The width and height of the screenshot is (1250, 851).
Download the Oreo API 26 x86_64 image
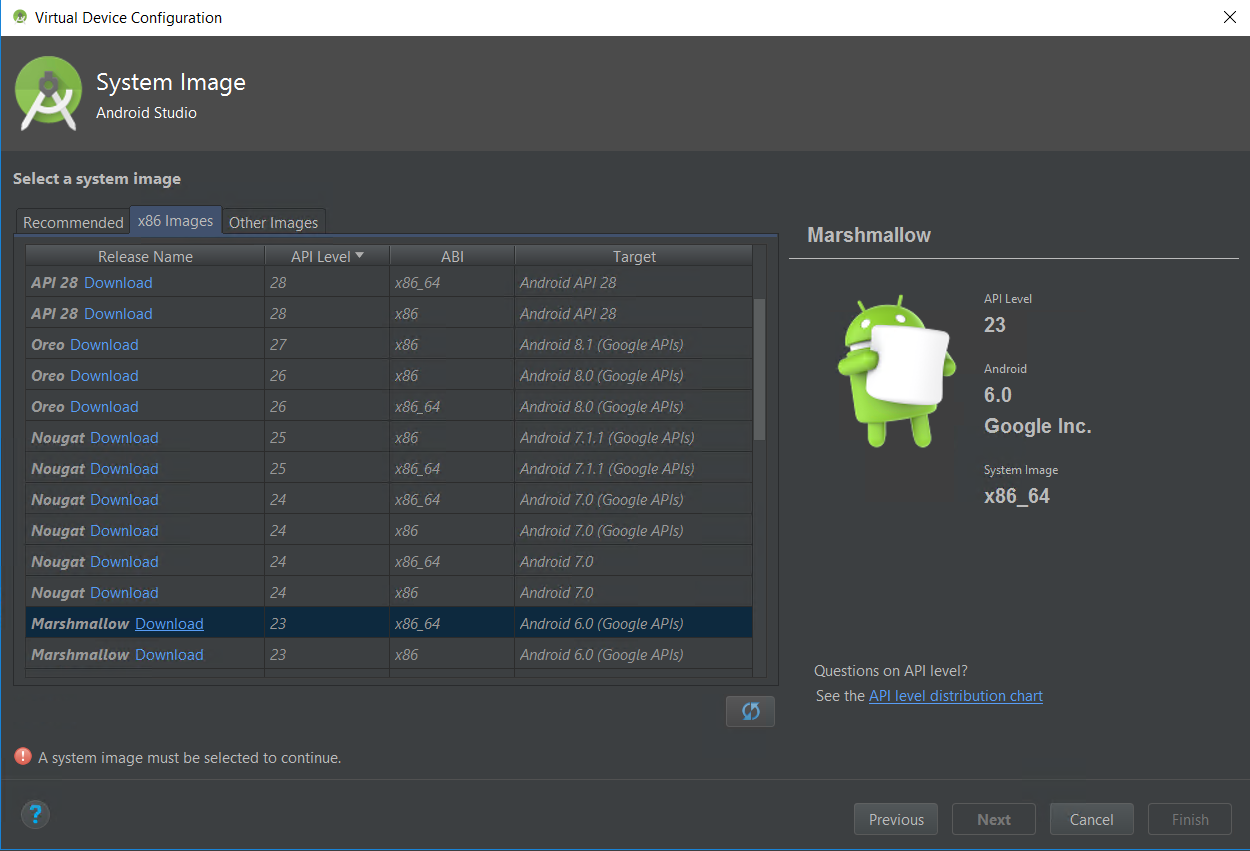pyautogui.click(x=104, y=407)
